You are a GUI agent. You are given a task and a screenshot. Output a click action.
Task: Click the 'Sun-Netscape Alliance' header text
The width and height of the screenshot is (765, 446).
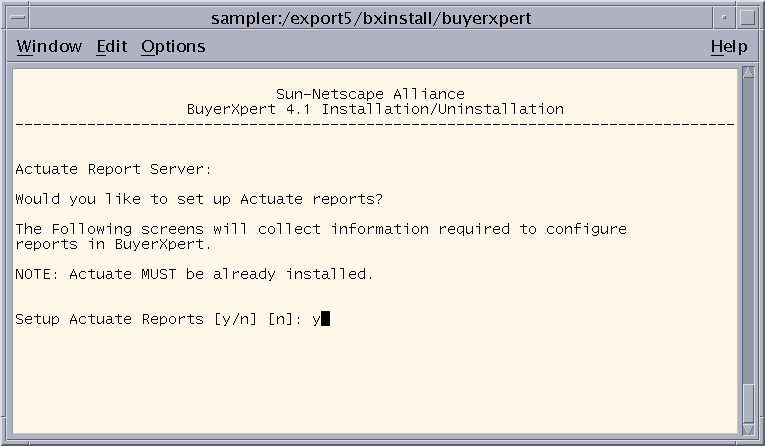[370, 94]
